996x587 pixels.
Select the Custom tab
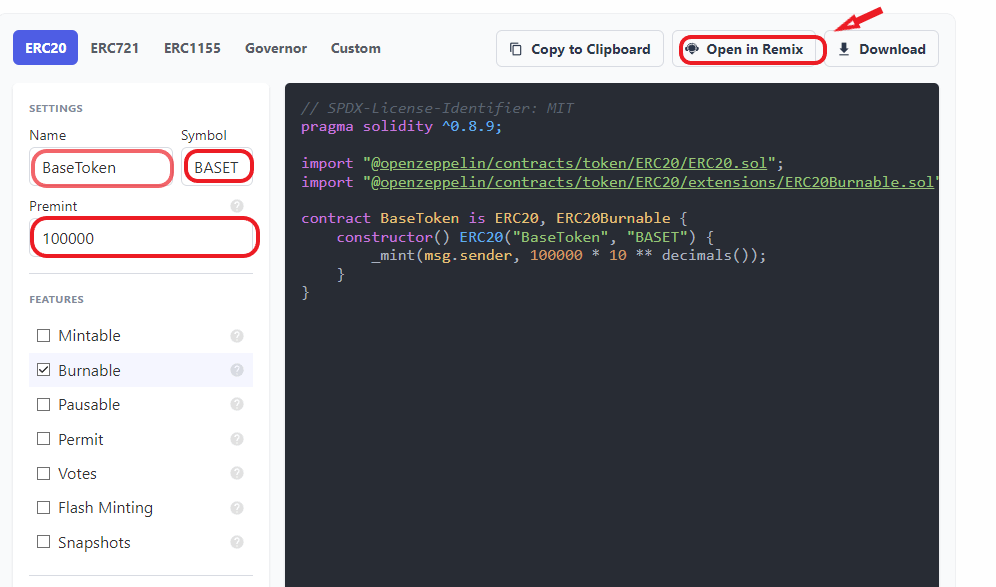coord(356,48)
